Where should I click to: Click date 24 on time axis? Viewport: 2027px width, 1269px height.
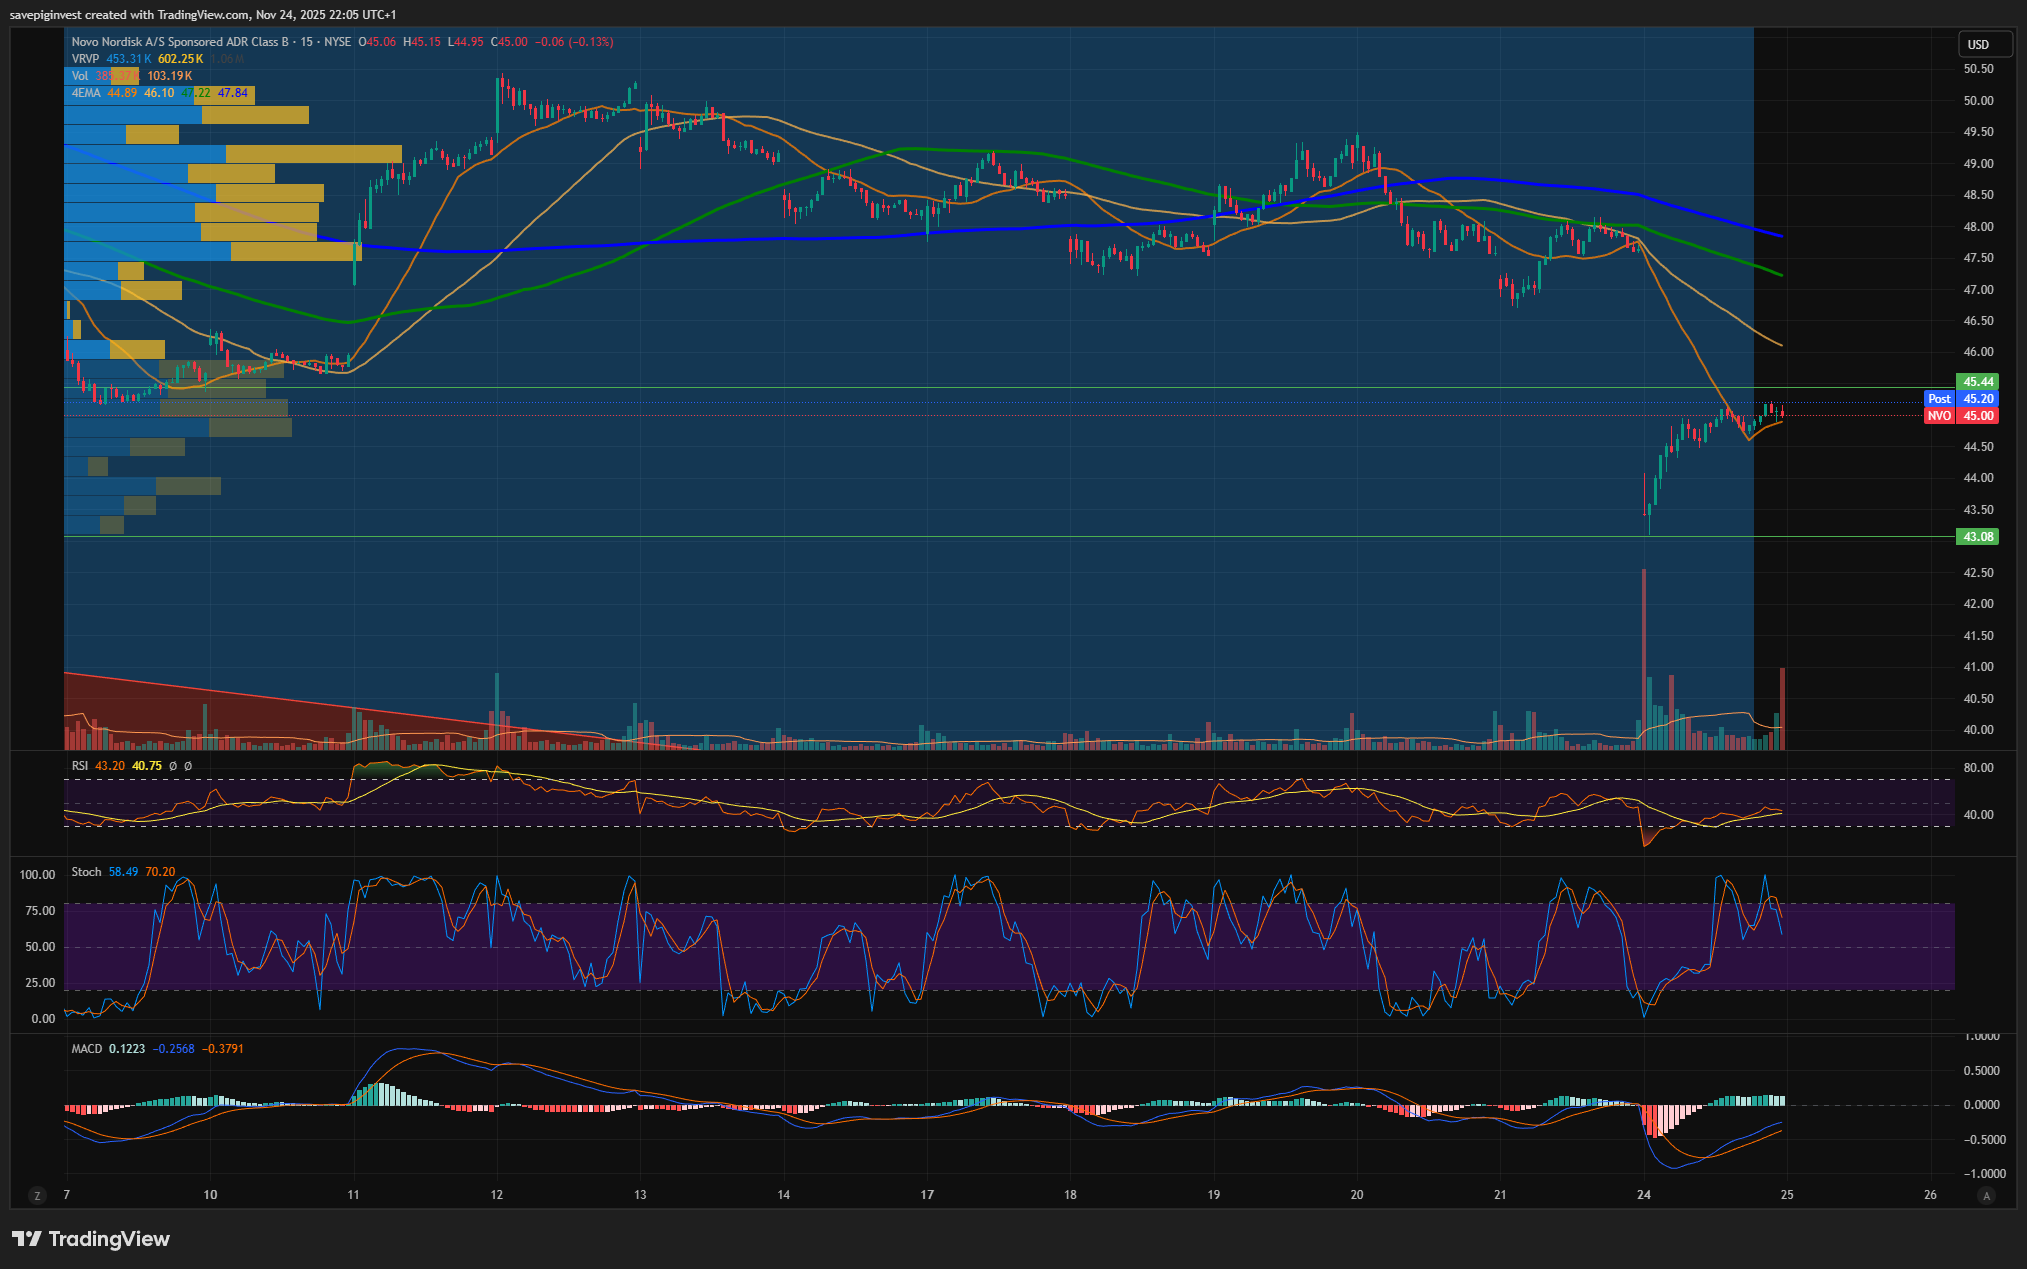tap(1644, 1195)
